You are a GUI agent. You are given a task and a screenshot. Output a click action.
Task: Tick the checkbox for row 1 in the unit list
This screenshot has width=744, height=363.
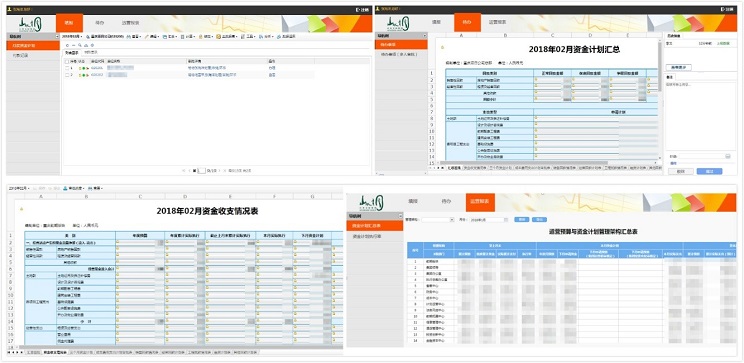click(67, 68)
